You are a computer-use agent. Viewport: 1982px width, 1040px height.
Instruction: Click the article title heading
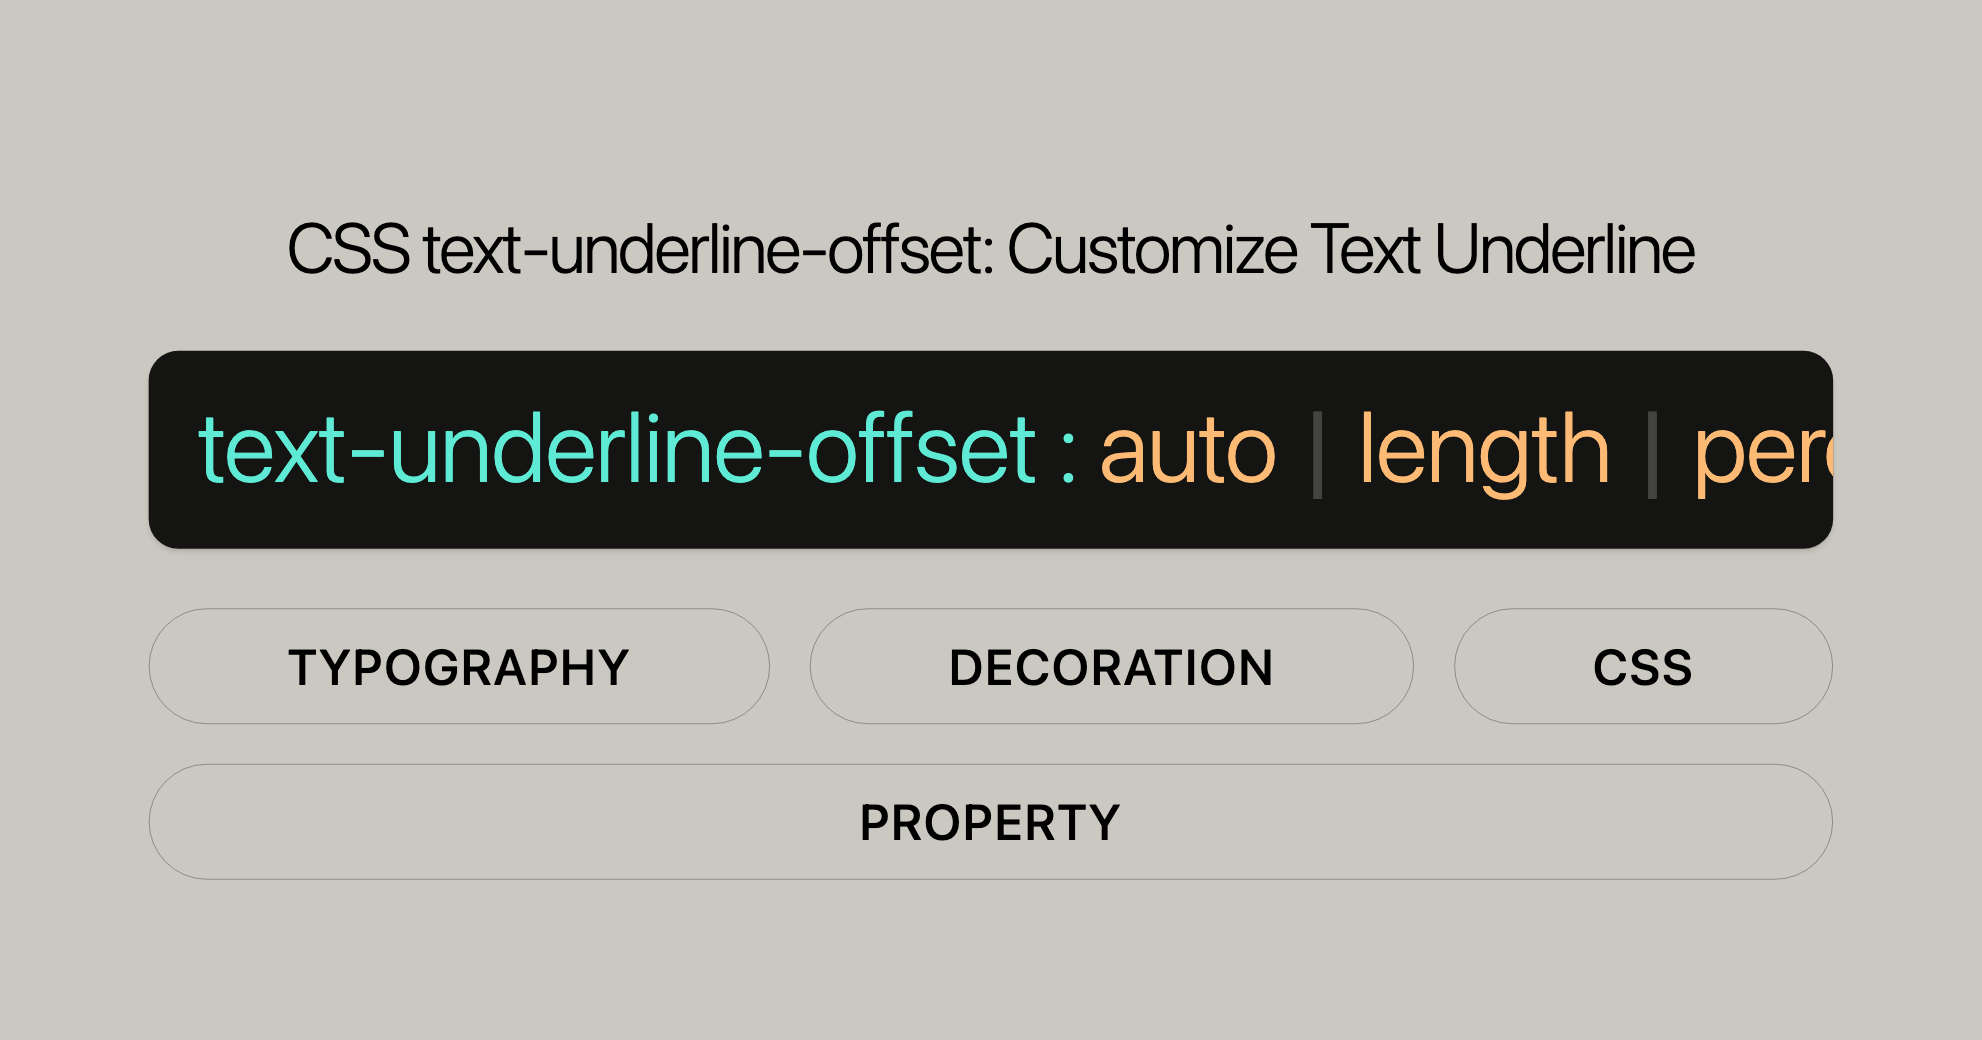[x=990, y=249]
